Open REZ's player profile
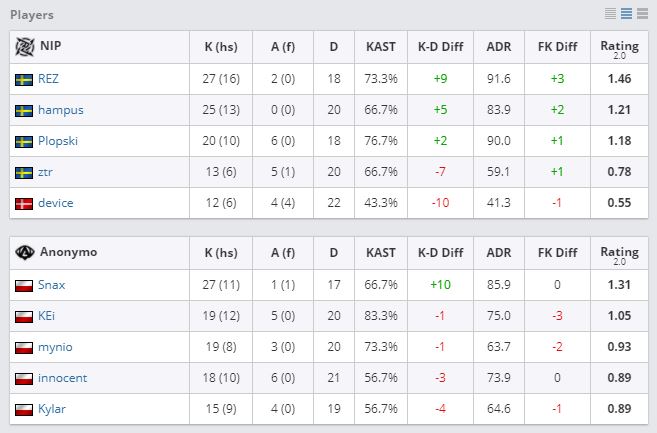This screenshot has width=657, height=433. [x=49, y=79]
